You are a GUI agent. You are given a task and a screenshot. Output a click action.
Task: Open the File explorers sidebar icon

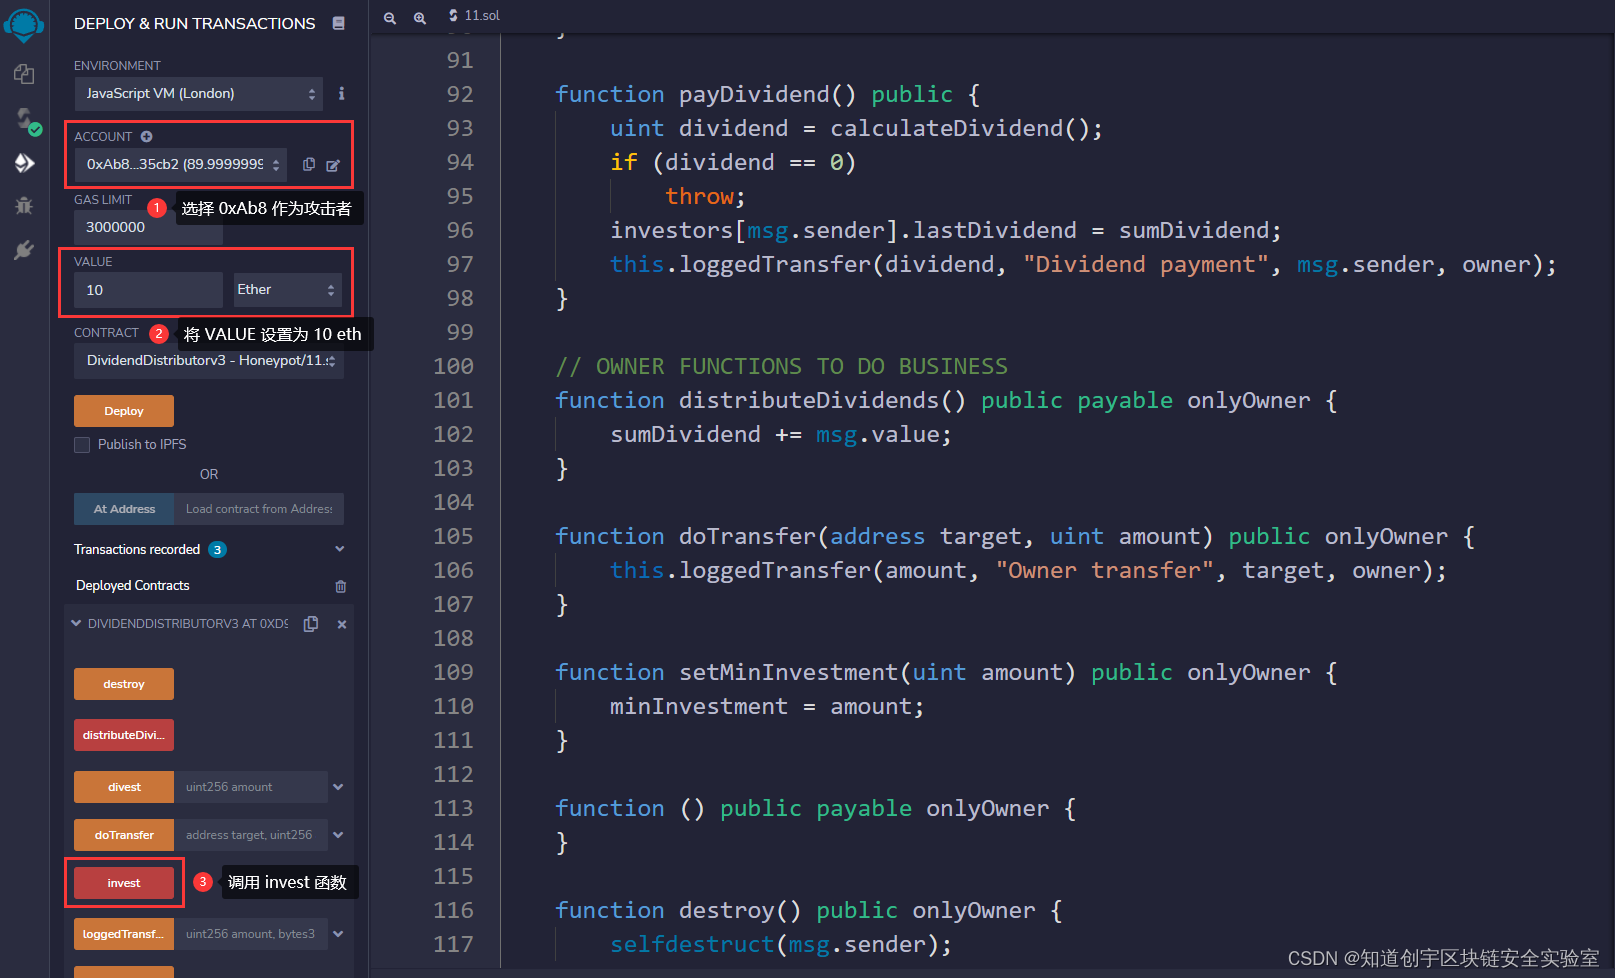point(24,74)
